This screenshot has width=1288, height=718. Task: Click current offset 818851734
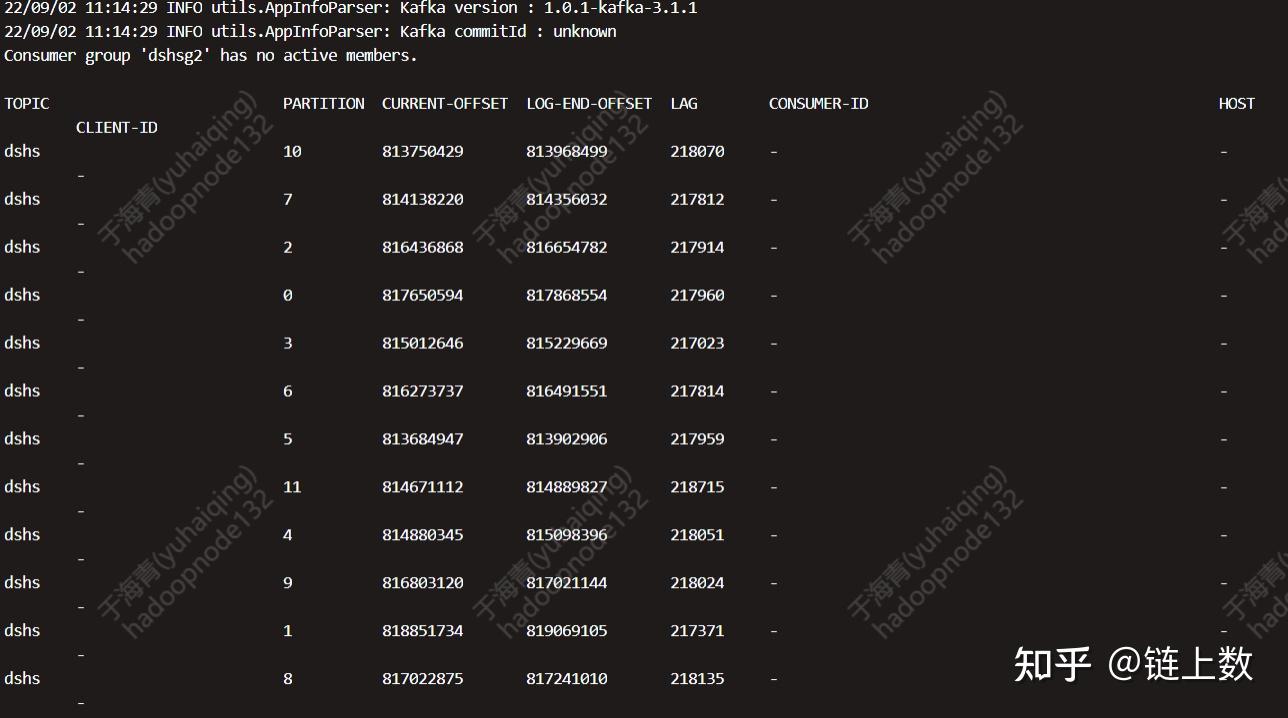click(423, 631)
